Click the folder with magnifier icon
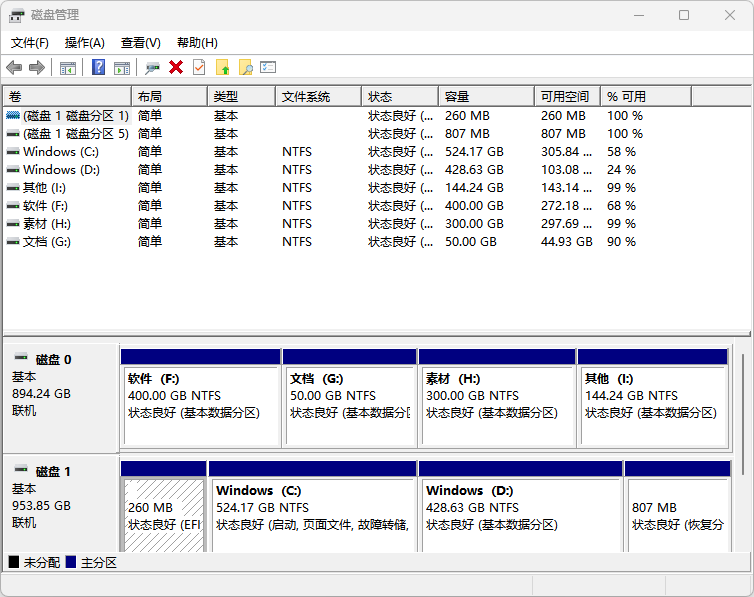The image size is (754, 597). pos(246,67)
